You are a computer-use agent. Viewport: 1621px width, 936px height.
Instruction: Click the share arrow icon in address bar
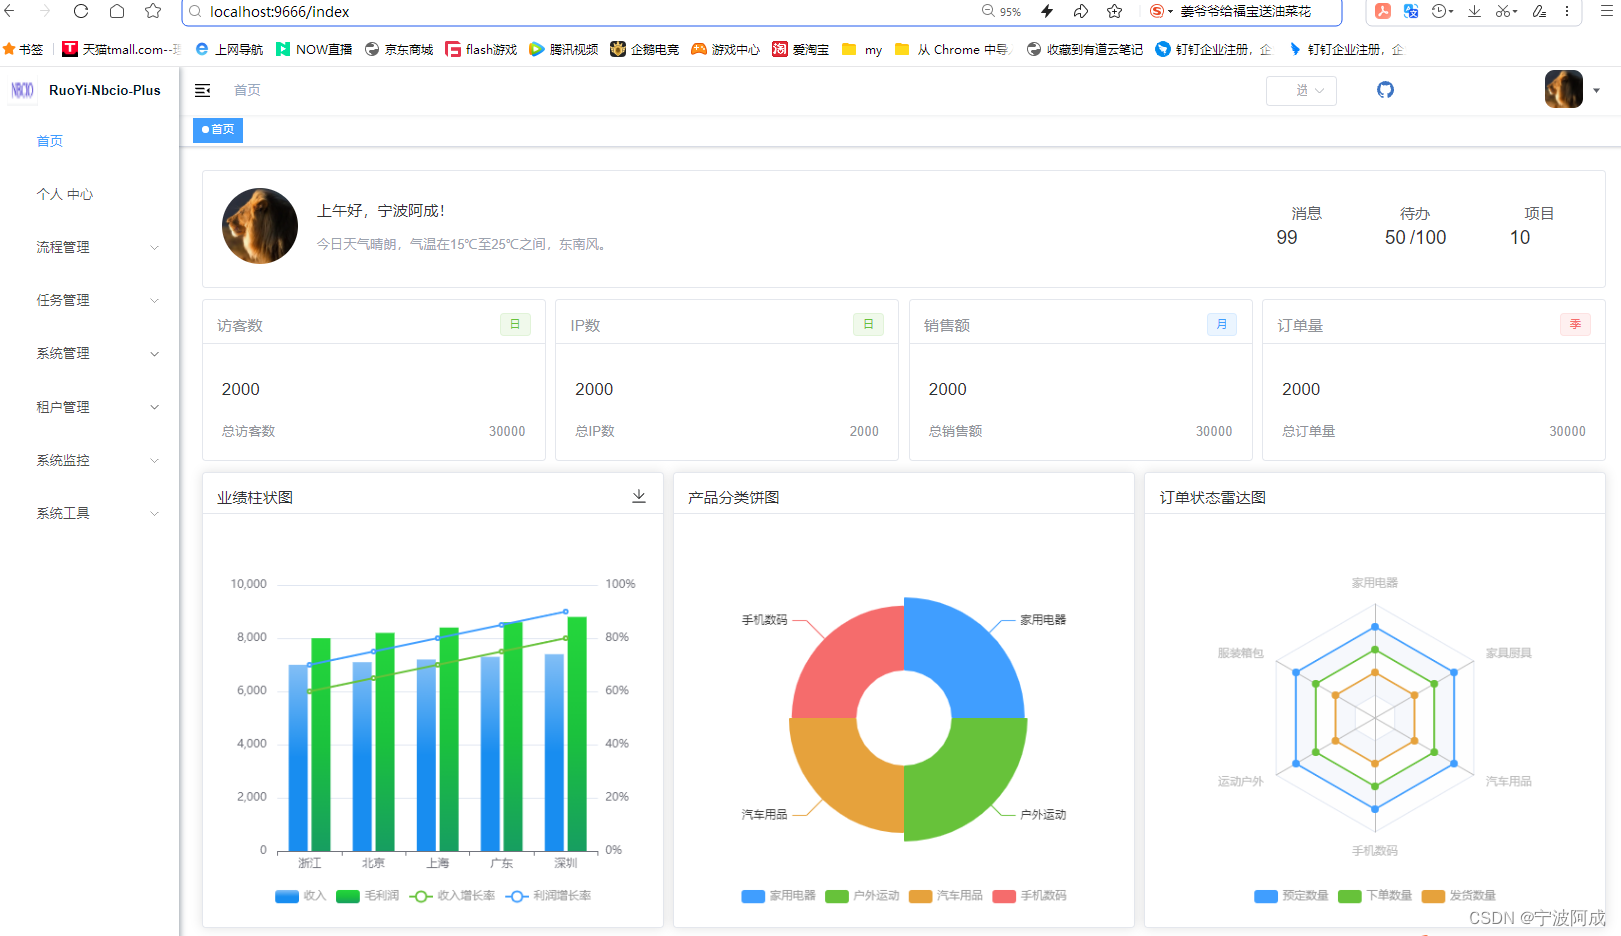tap(1081, 11)
